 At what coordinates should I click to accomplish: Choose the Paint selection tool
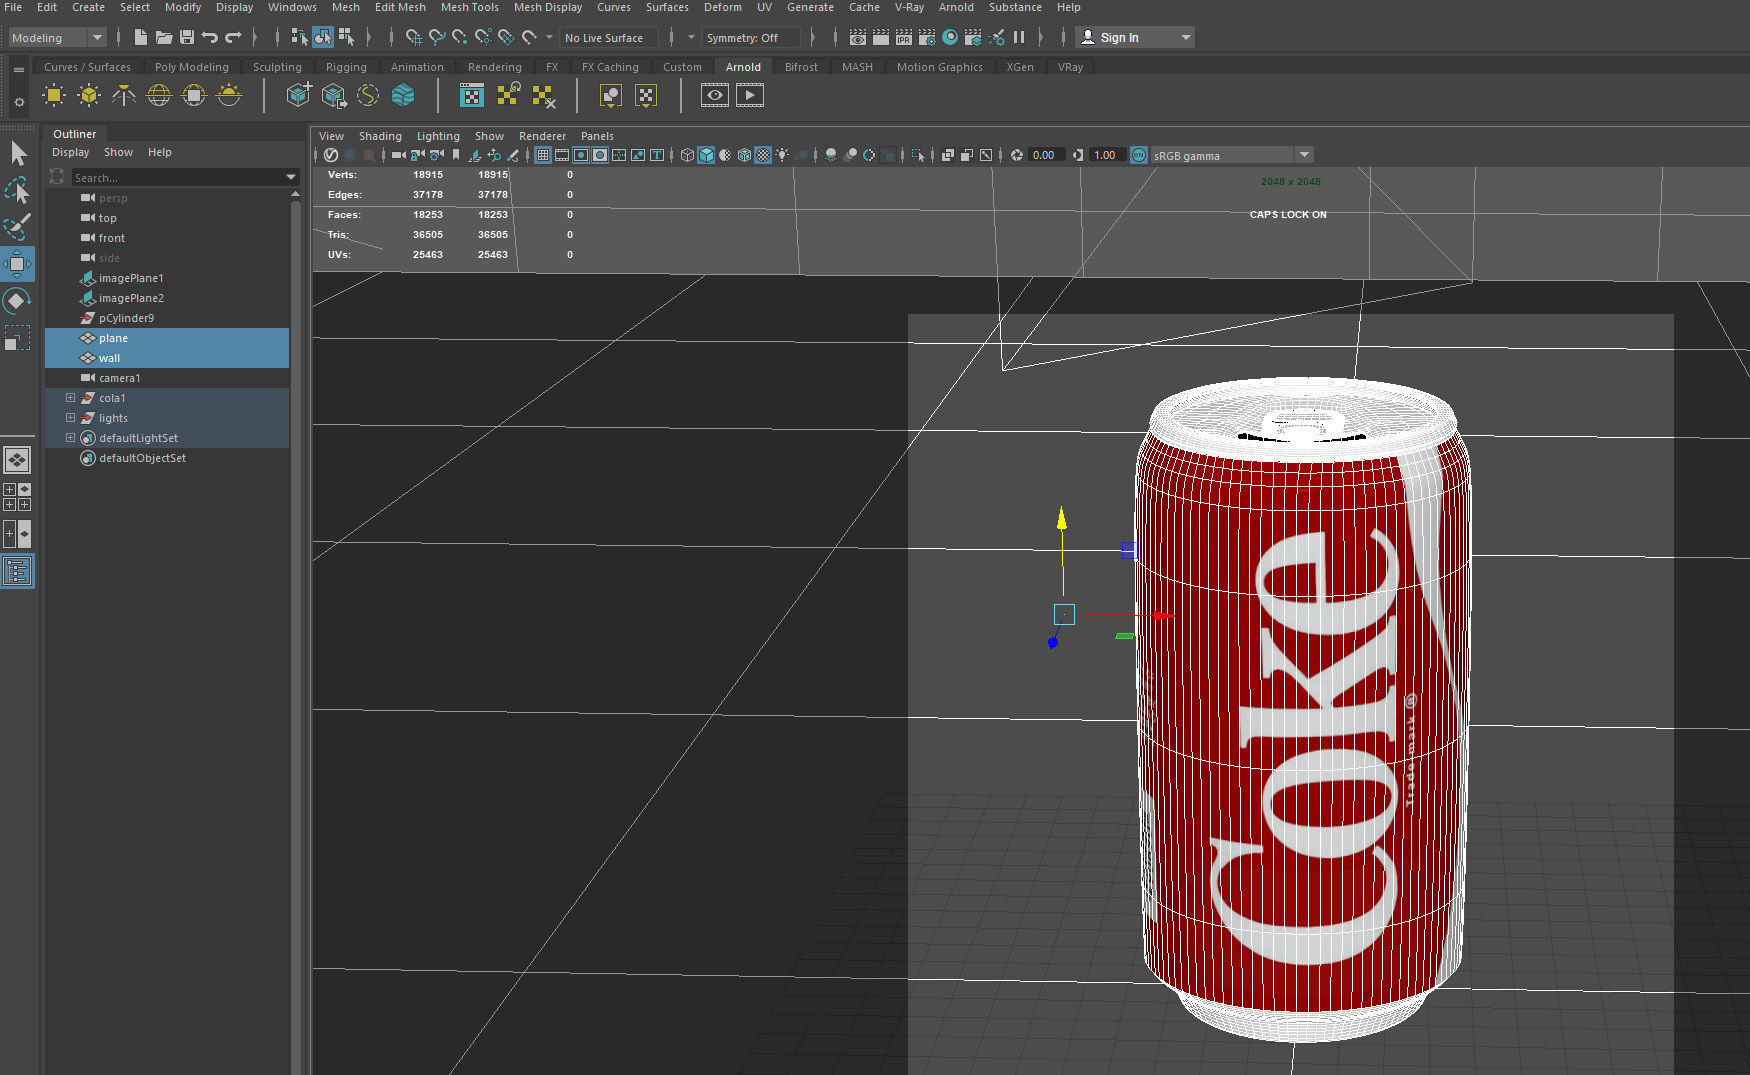point(17,227)
